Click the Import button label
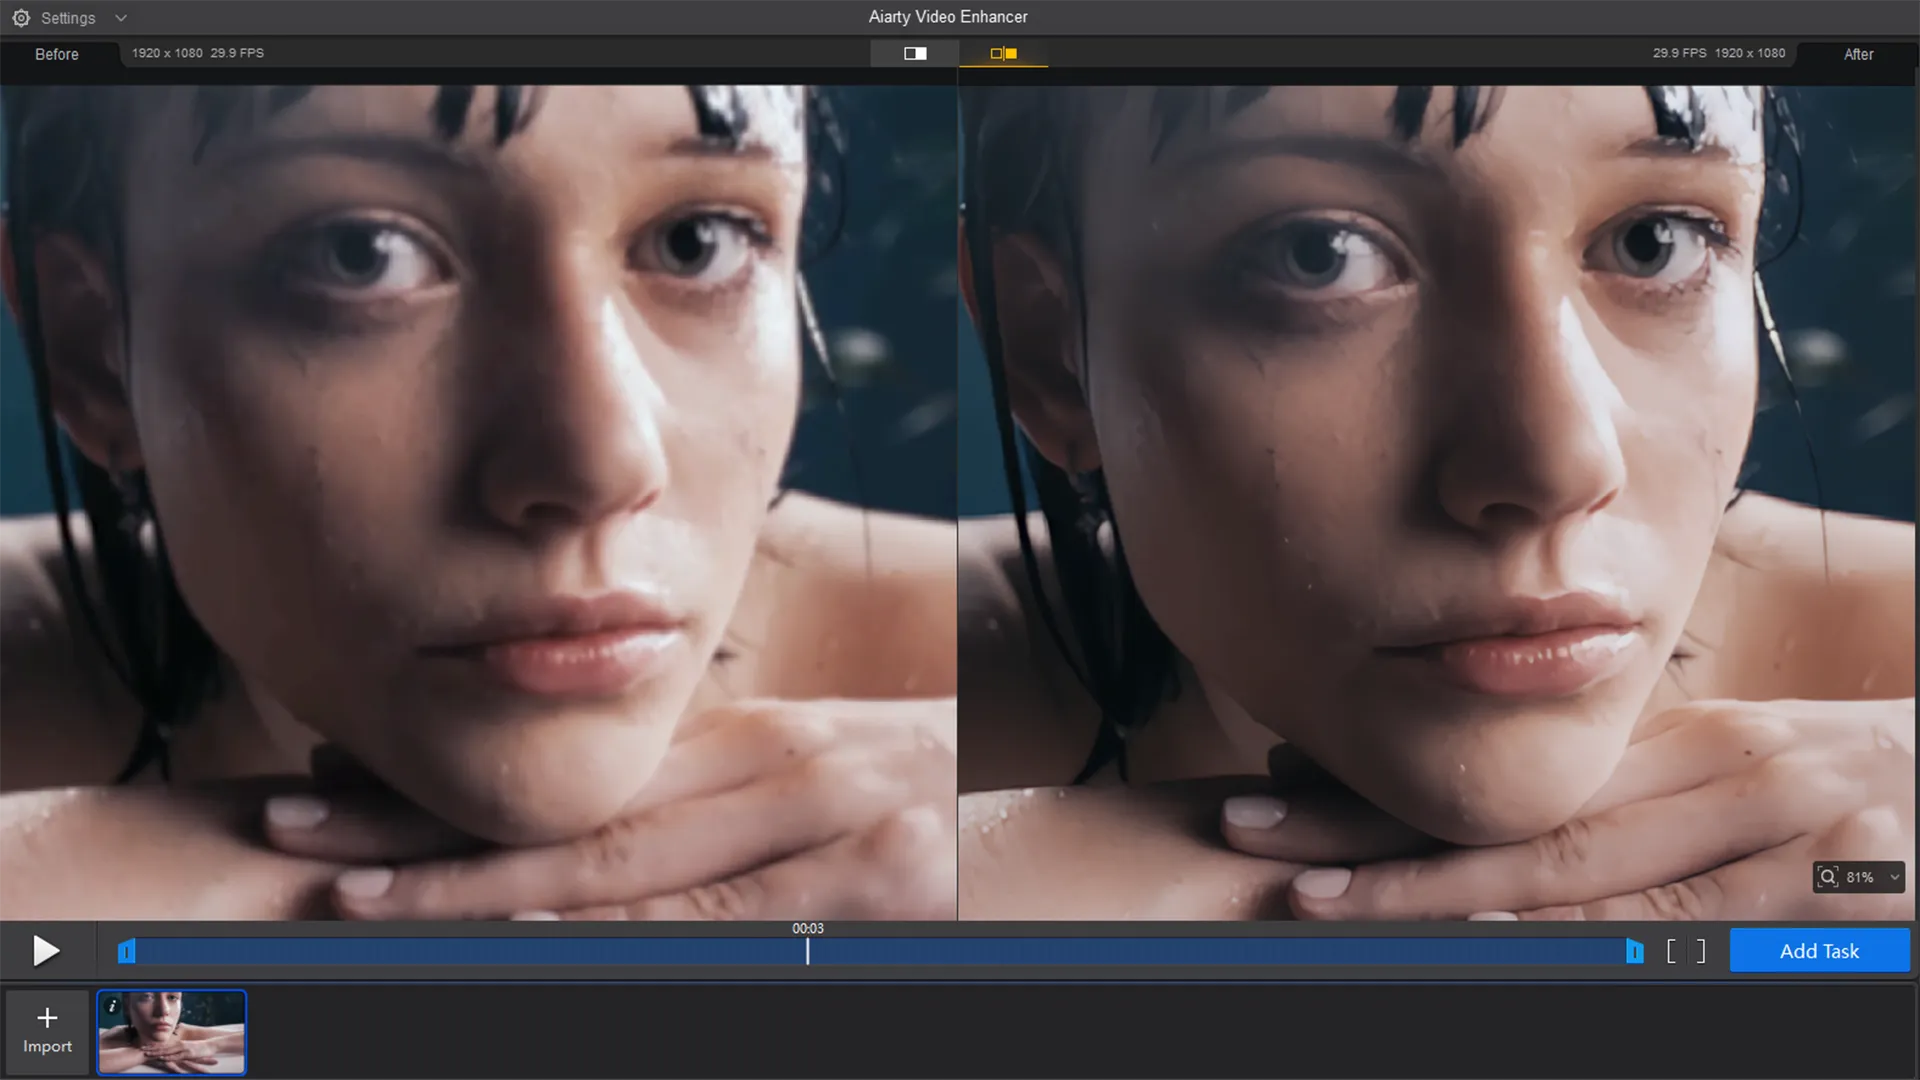1920x1080 pixels. [x=46, y=1047]
